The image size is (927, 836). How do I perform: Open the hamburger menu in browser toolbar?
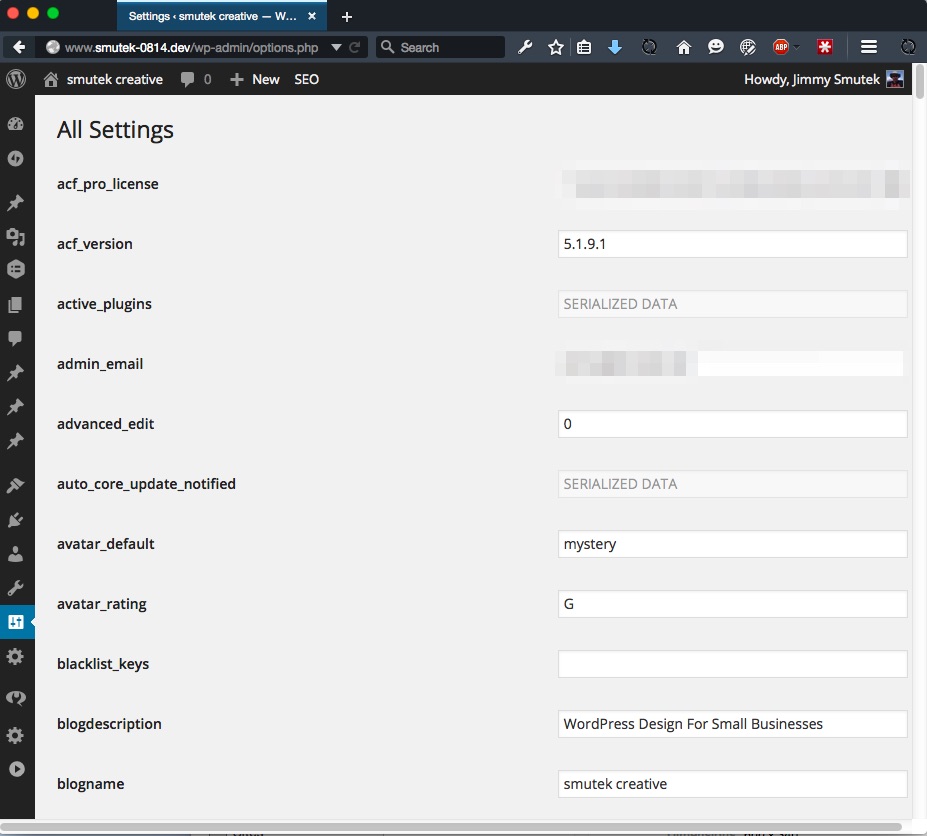[x=868, y=47]
